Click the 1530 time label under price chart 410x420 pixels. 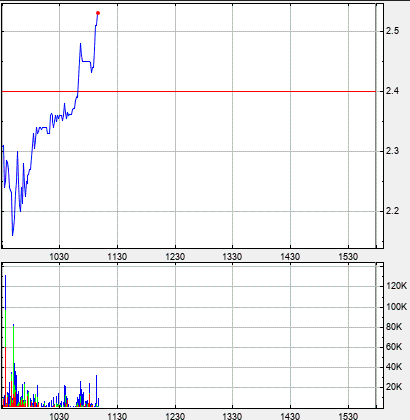(x=348, y=257)
